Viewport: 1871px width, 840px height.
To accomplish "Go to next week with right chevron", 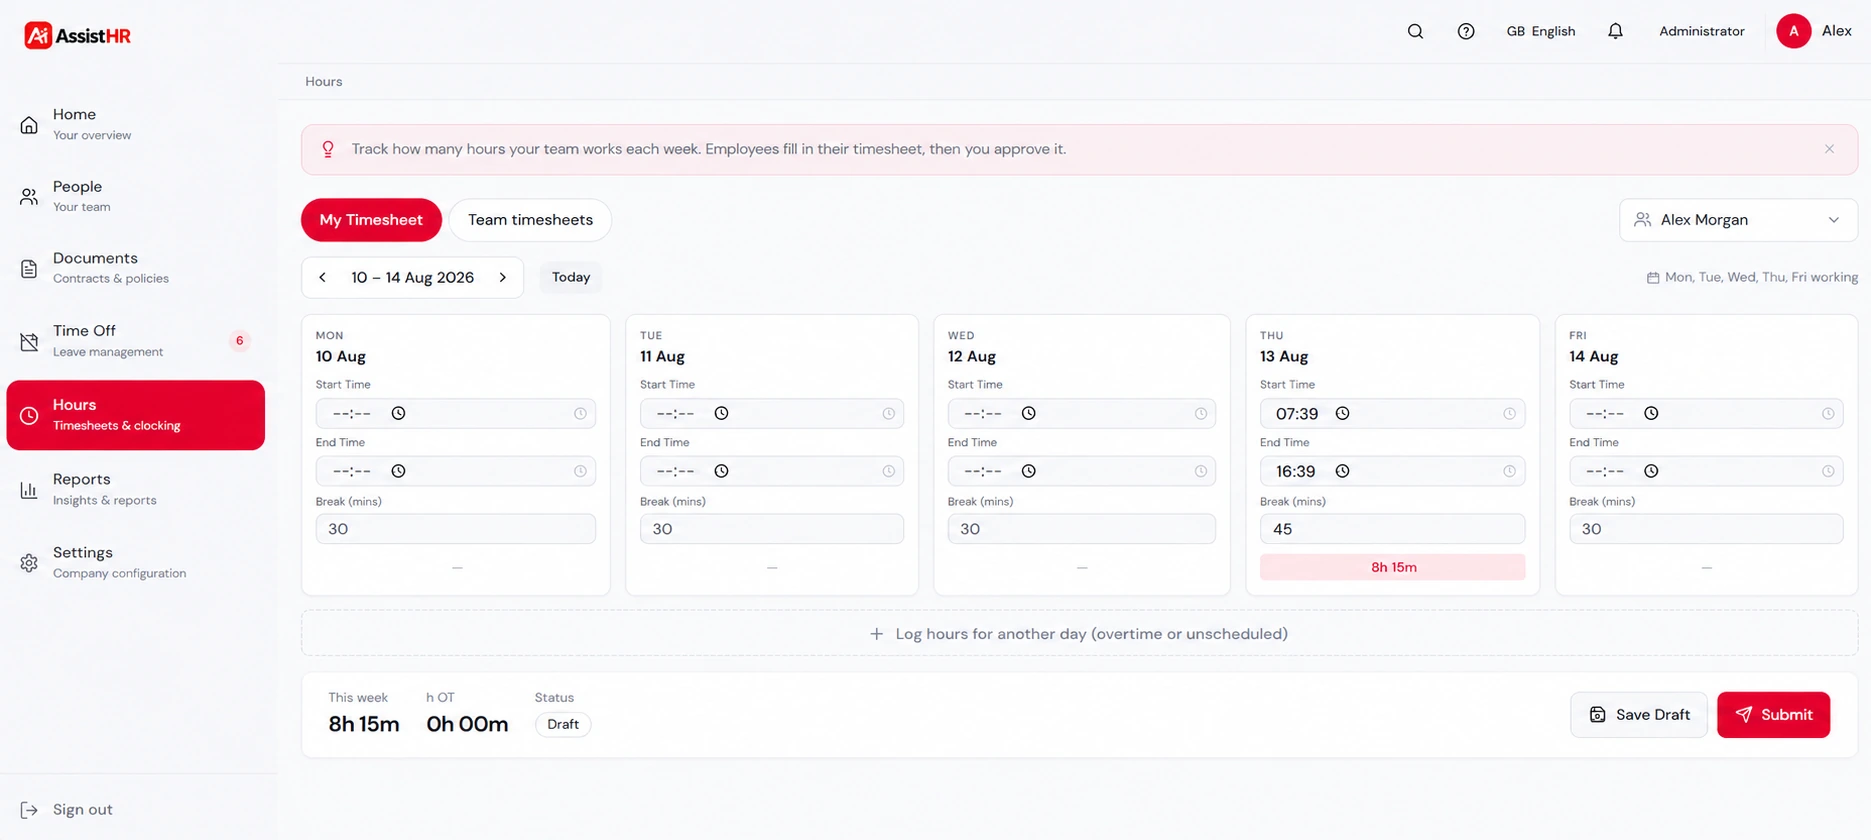I will (x=503, y=277).
